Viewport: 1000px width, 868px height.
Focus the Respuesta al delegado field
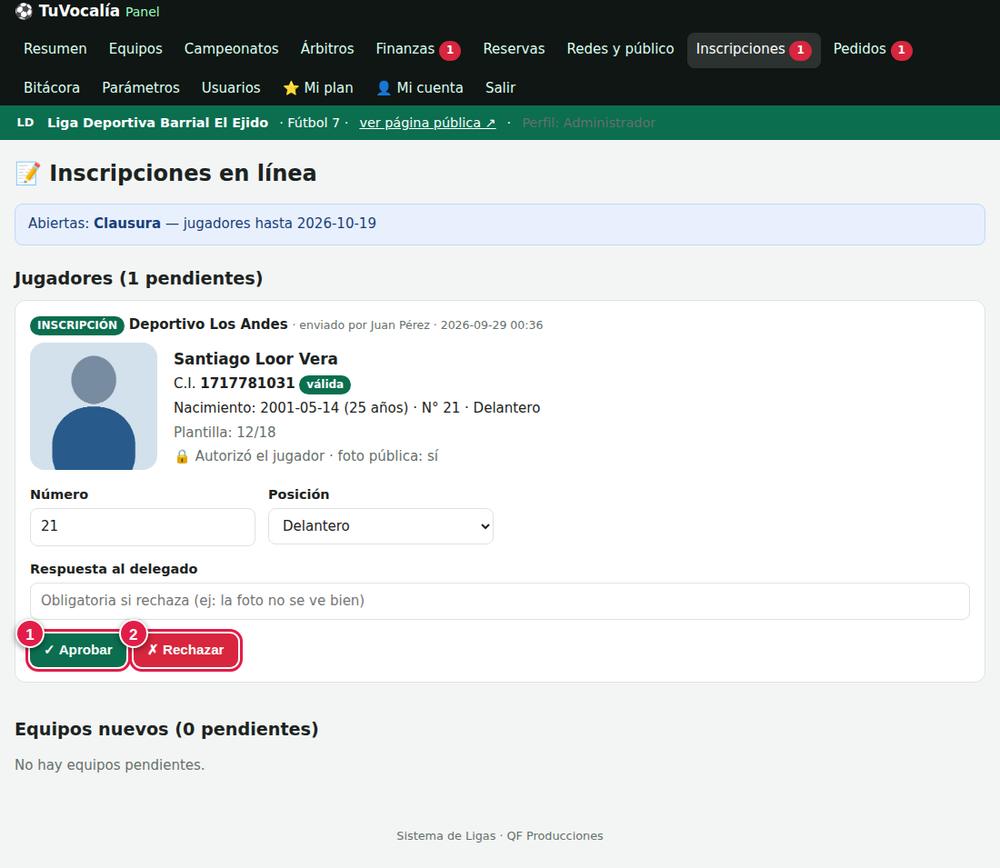tap(500, 601)
